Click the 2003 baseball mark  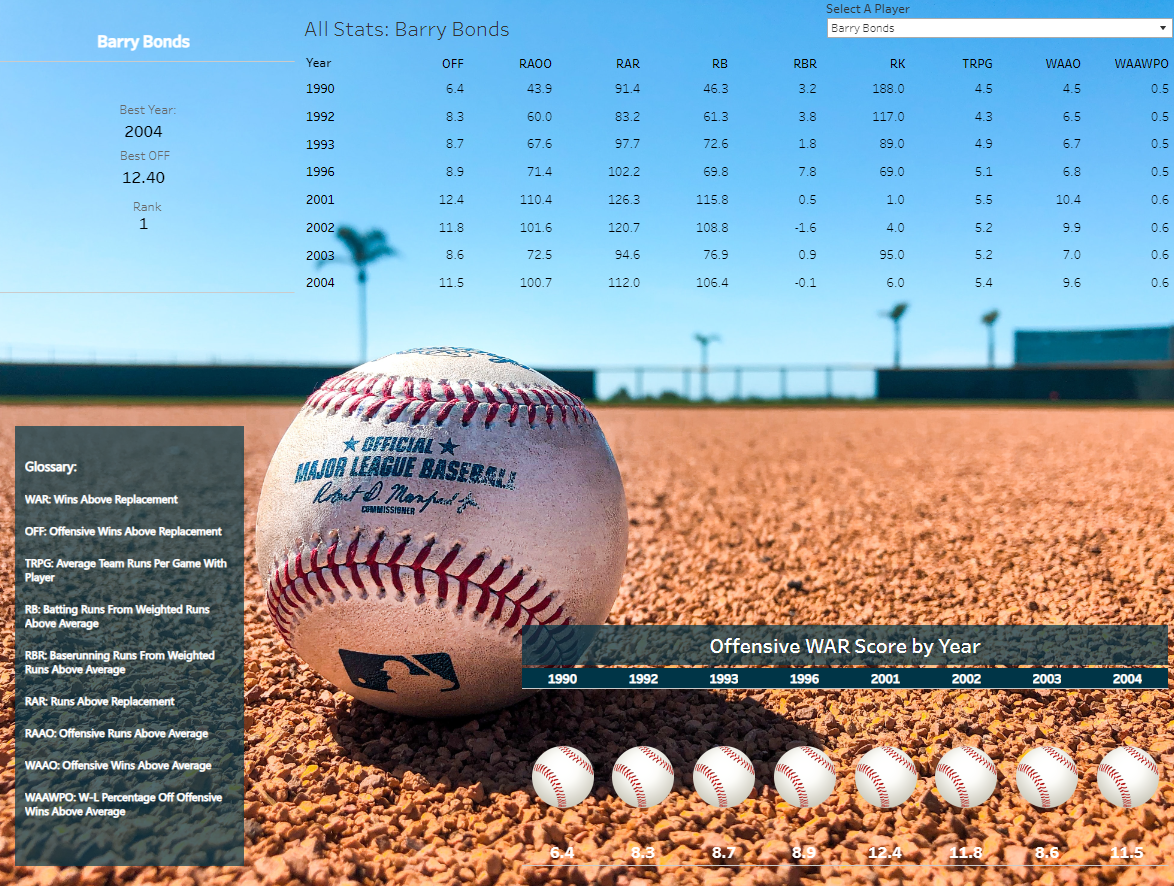coord(1047,776)
